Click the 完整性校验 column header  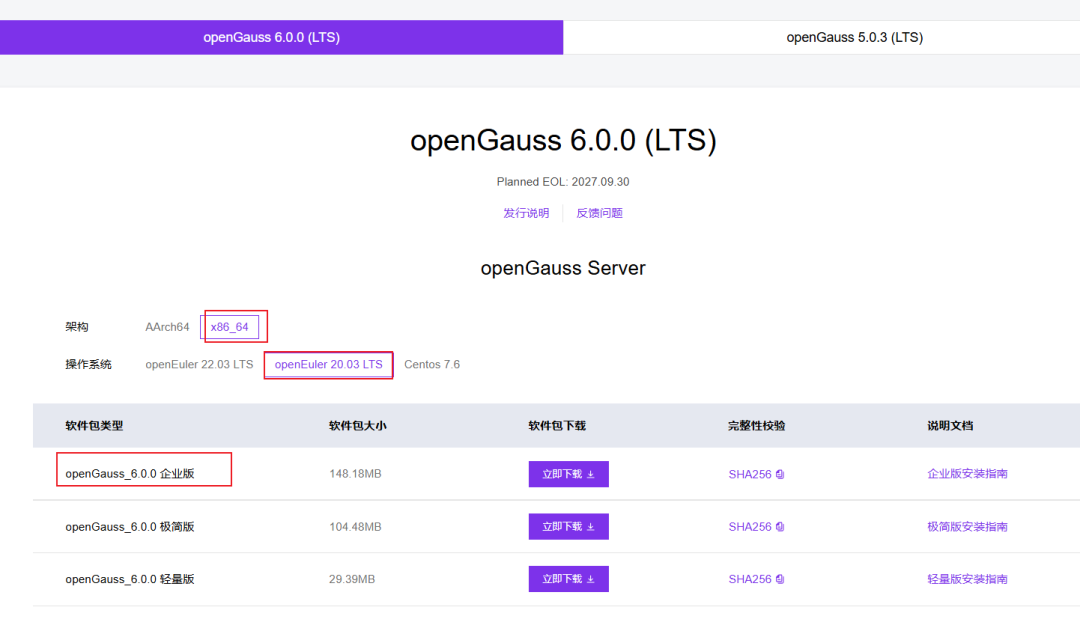click(756, 426)
